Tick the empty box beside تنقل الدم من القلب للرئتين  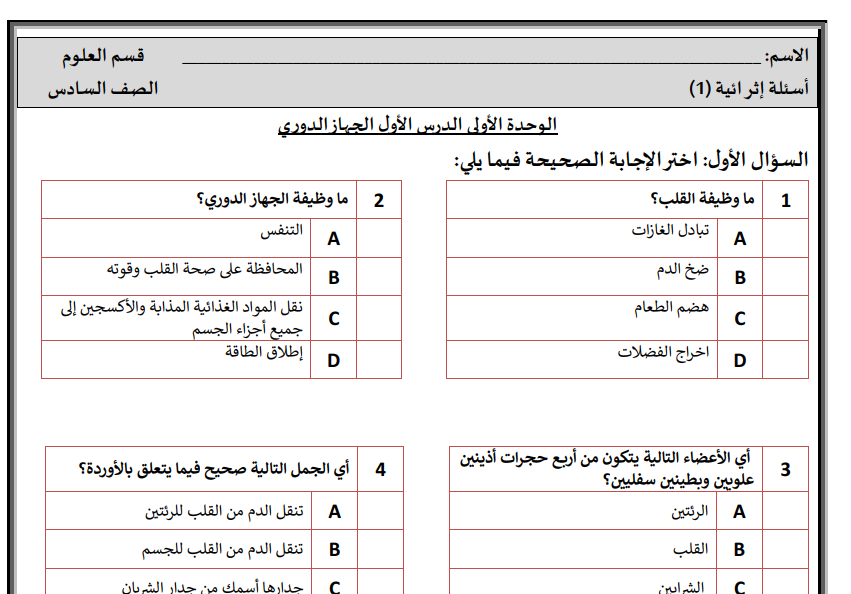(381, 511)
